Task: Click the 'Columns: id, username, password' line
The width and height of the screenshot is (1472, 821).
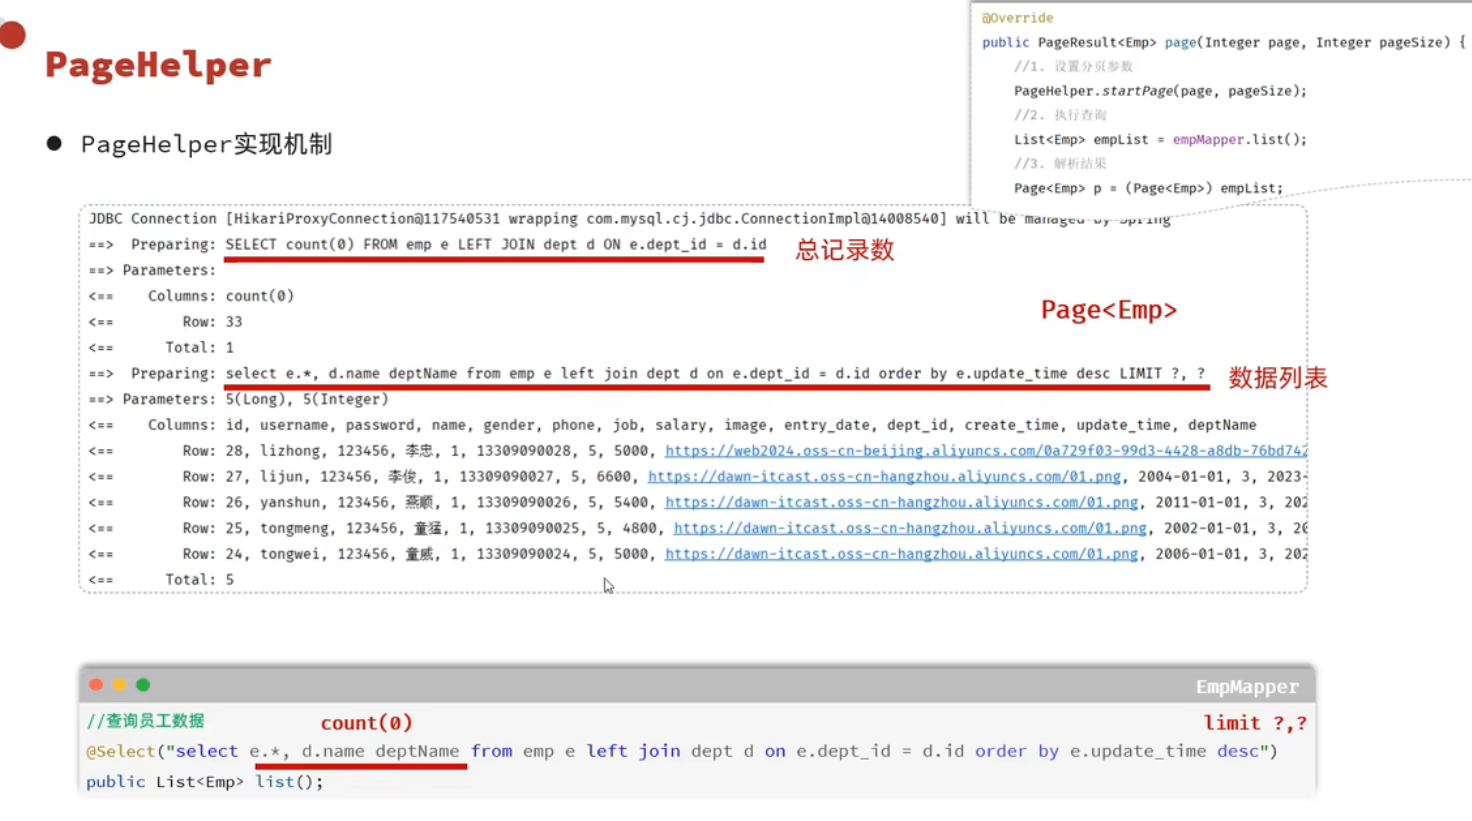Action: [x=672, y=425]
